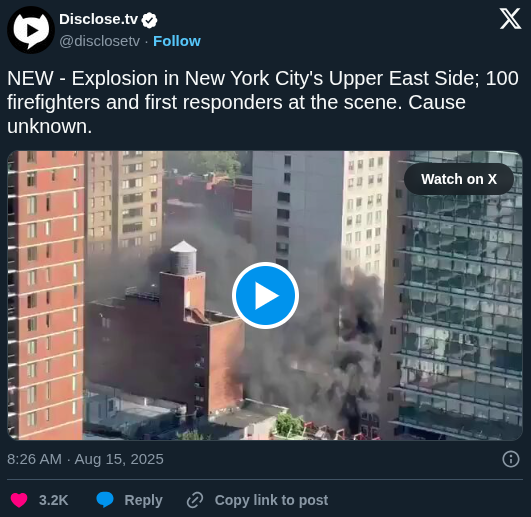531x517 pixels.
Task: Follow the disclosetv account
Action: point(177,41)
